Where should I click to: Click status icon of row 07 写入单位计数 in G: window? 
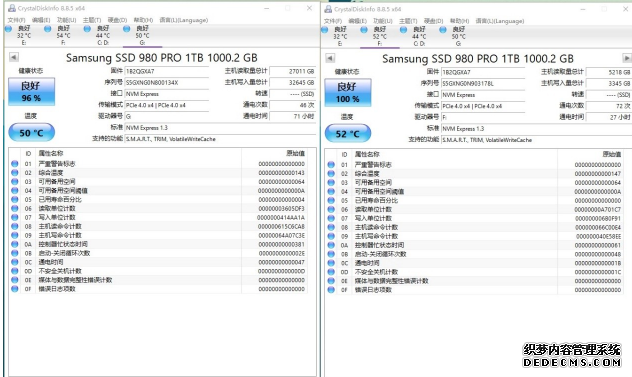tap(15, 217)
